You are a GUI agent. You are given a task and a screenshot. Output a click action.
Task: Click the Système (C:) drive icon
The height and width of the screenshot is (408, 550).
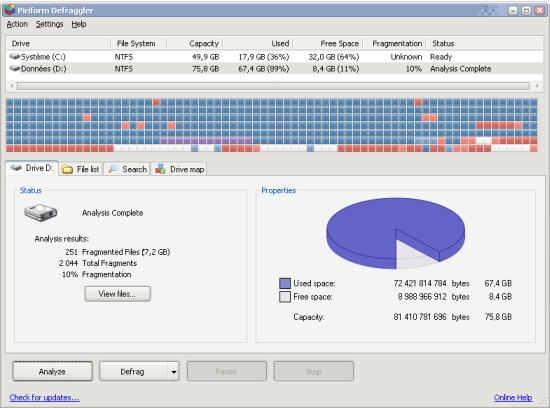click(14, 56)
